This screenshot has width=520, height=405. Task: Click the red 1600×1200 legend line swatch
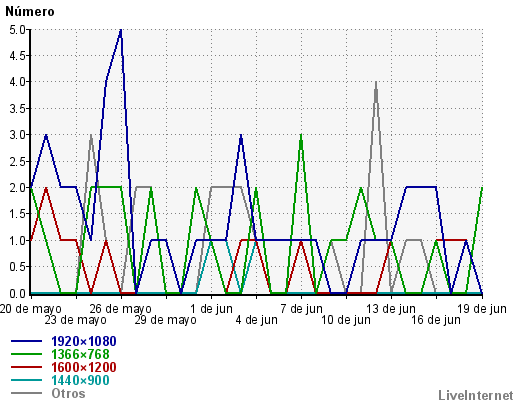point(27,367)
